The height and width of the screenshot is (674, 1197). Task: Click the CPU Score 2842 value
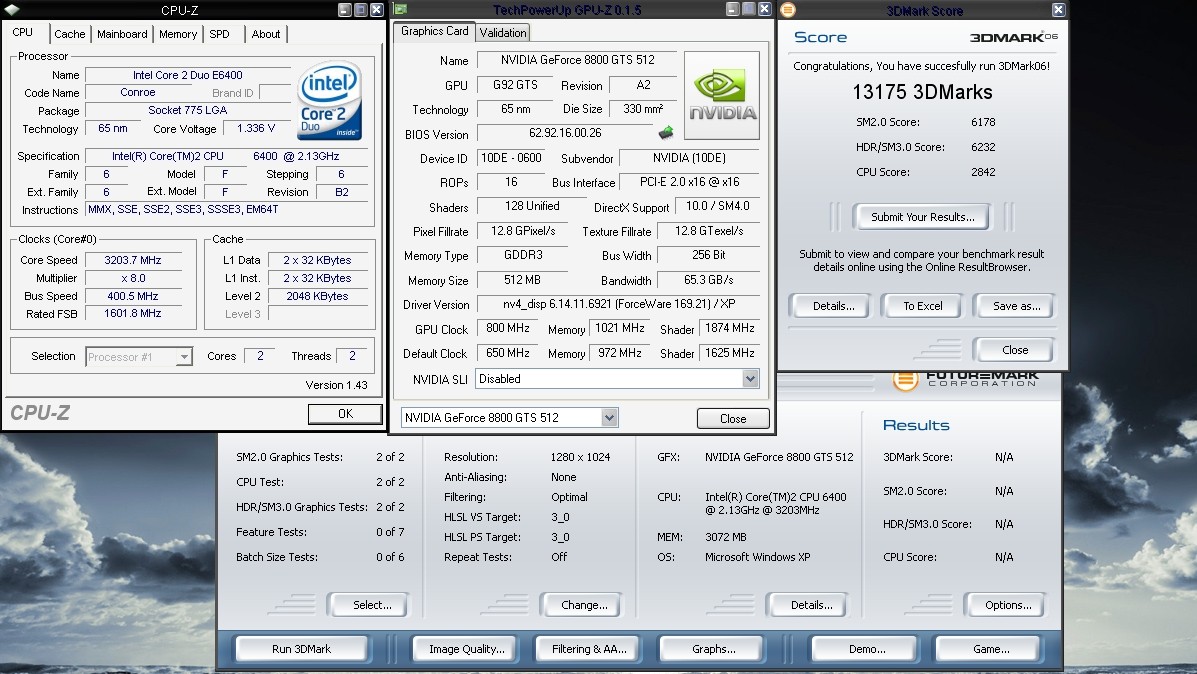pos(983,172)
